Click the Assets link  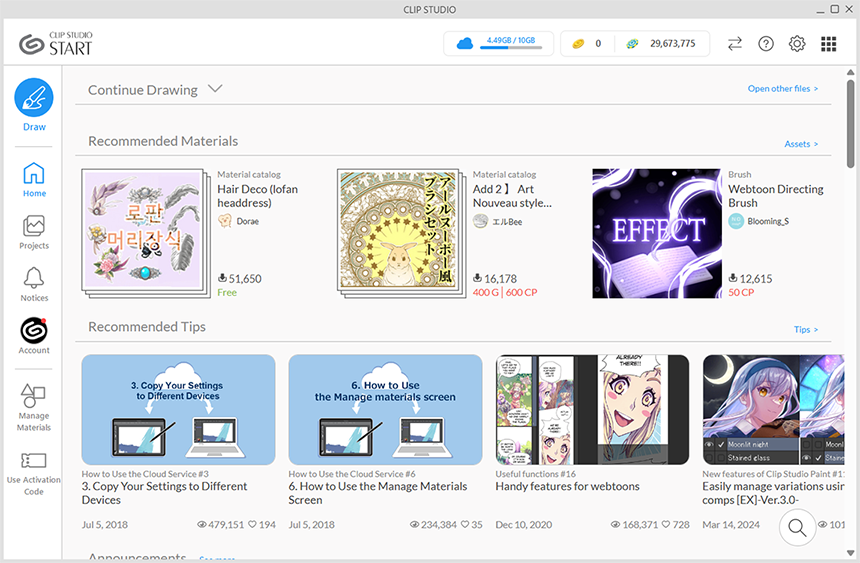coord(800,144)
